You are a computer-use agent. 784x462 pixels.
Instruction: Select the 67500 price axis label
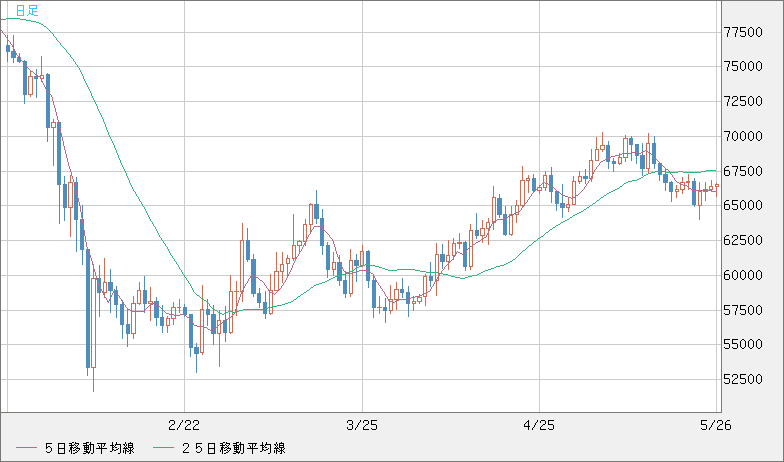pos(744,172)
